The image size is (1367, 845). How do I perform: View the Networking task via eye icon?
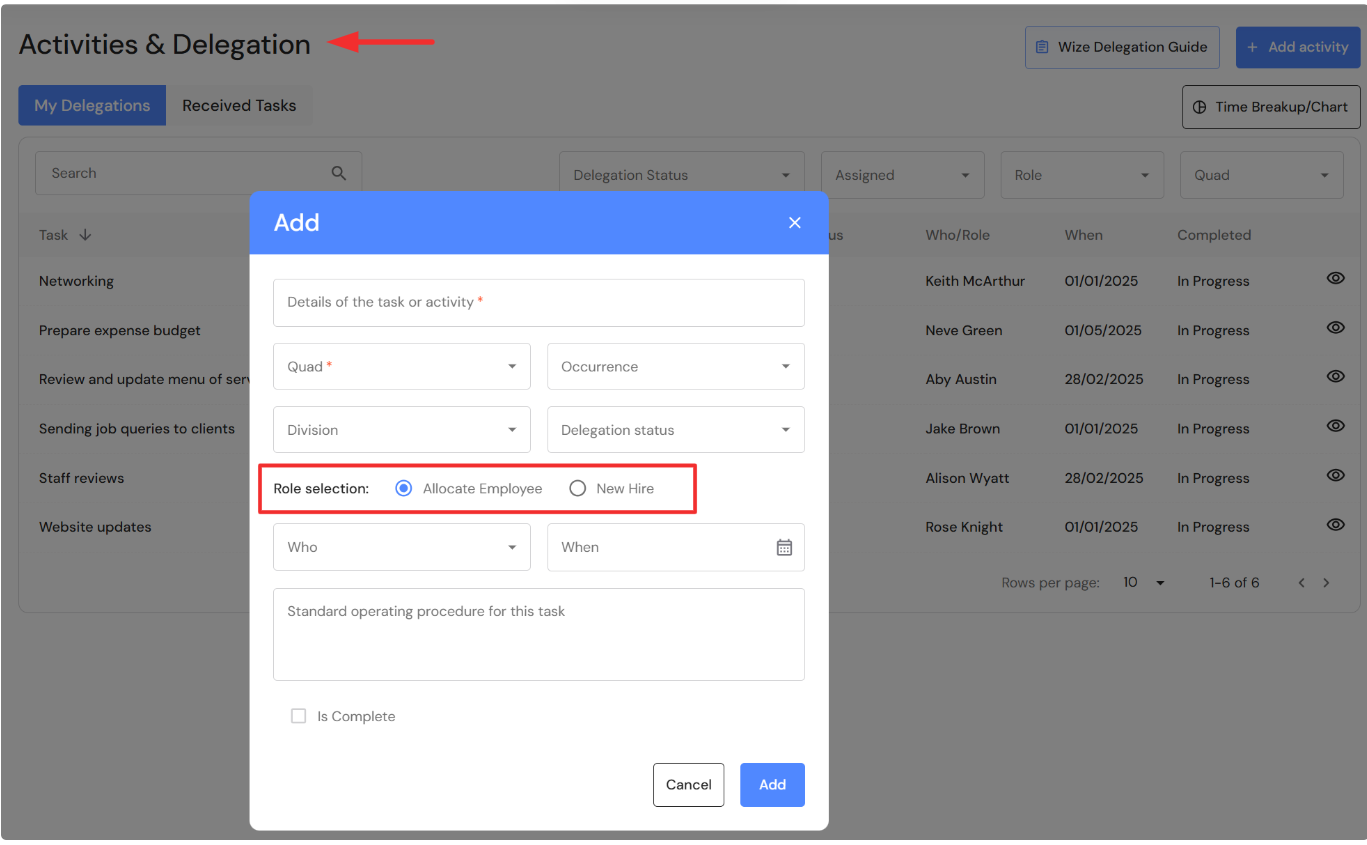[1335, 278]
